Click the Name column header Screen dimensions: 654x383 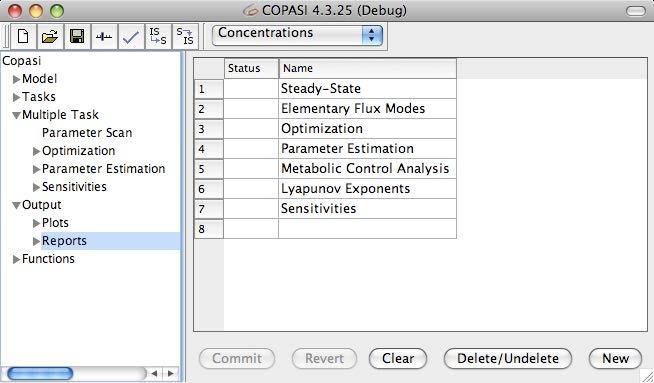click(367, 68)
